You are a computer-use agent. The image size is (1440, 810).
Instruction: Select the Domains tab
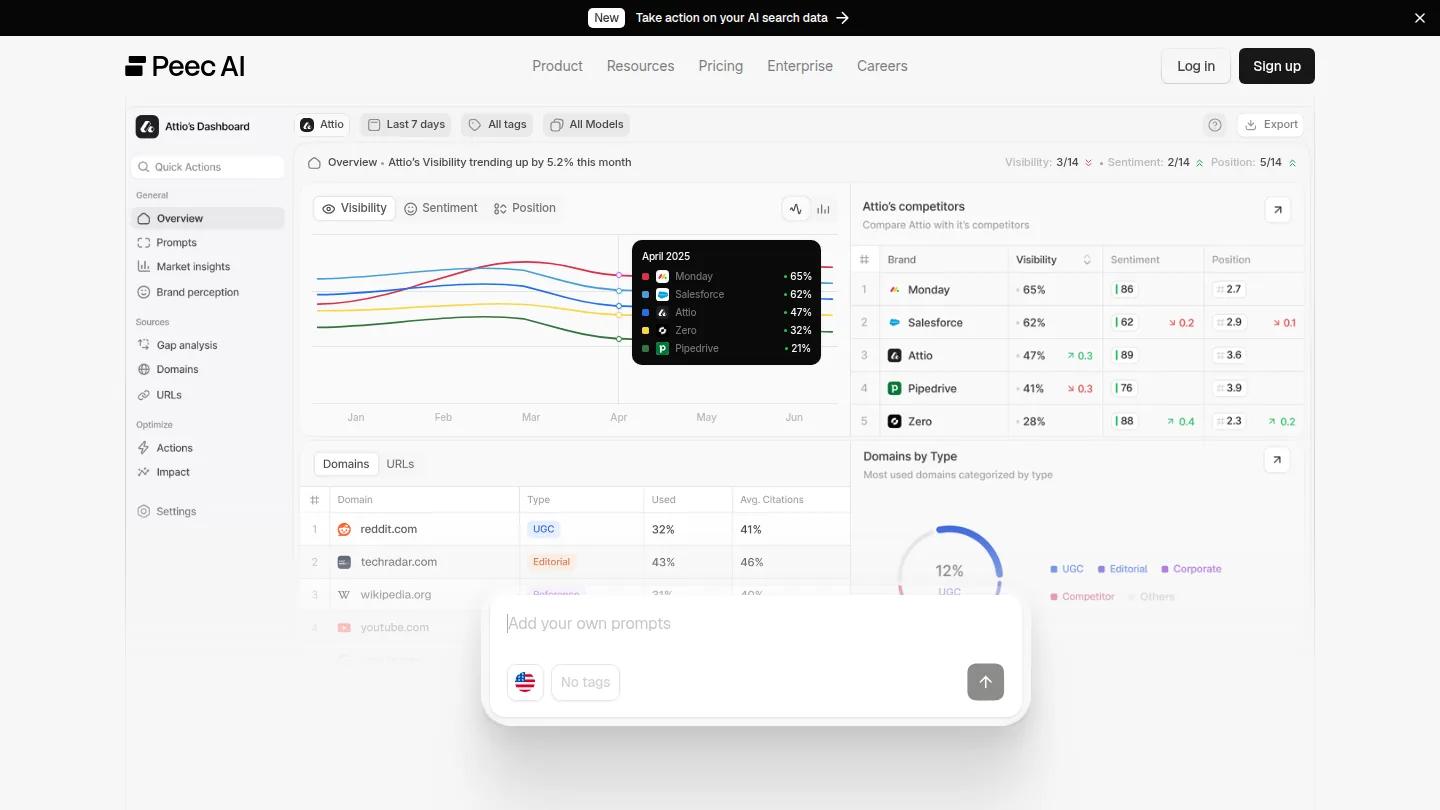click(x=346, y=464)
